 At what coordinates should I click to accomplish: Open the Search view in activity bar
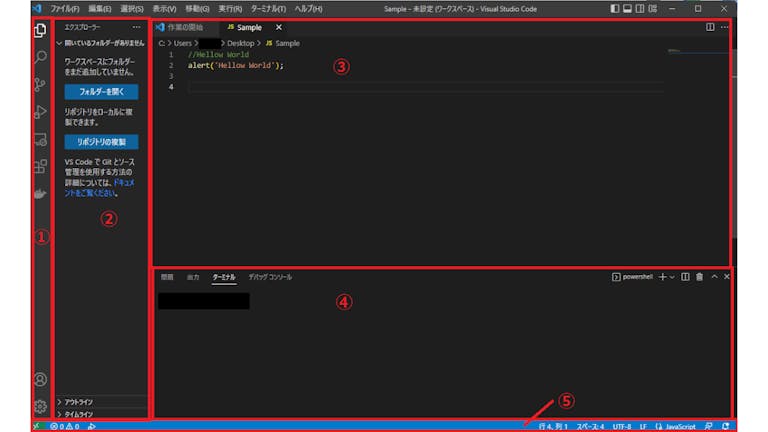coord(40,58)
